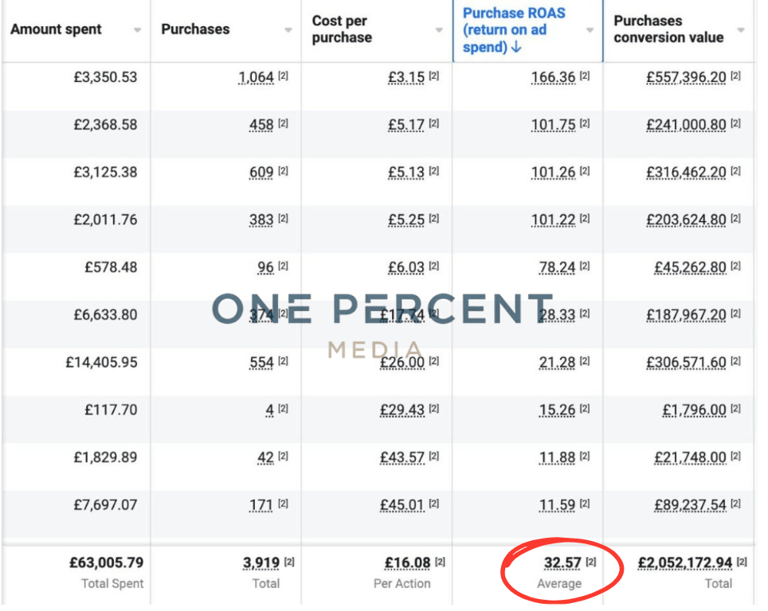Click footnote marker next to £45,262.80
This screenshot has width=768, height=611.
(735, 267)
